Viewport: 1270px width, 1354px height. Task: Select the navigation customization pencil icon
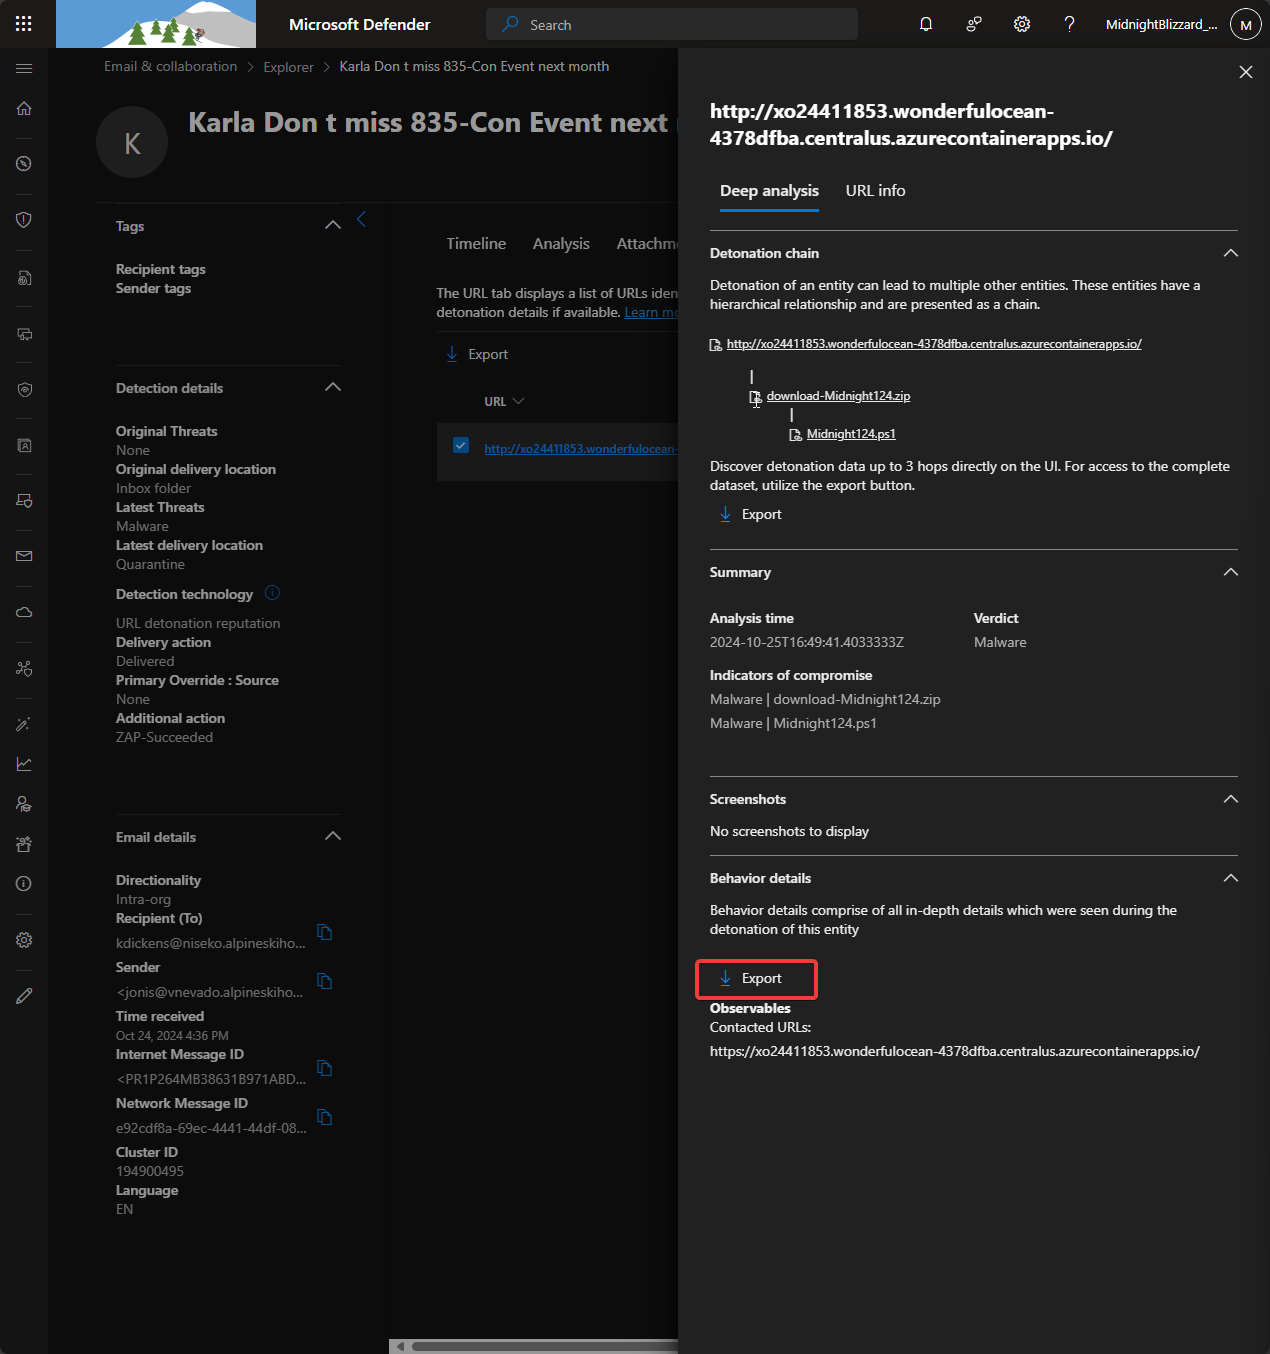pos(24,995)
